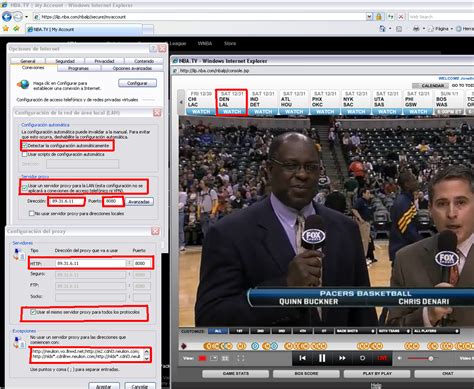The height and width of the screenshot is (389, 474).
Task: Click the exceptions list scroll up arrow
Action: click(x=147, y=351)
